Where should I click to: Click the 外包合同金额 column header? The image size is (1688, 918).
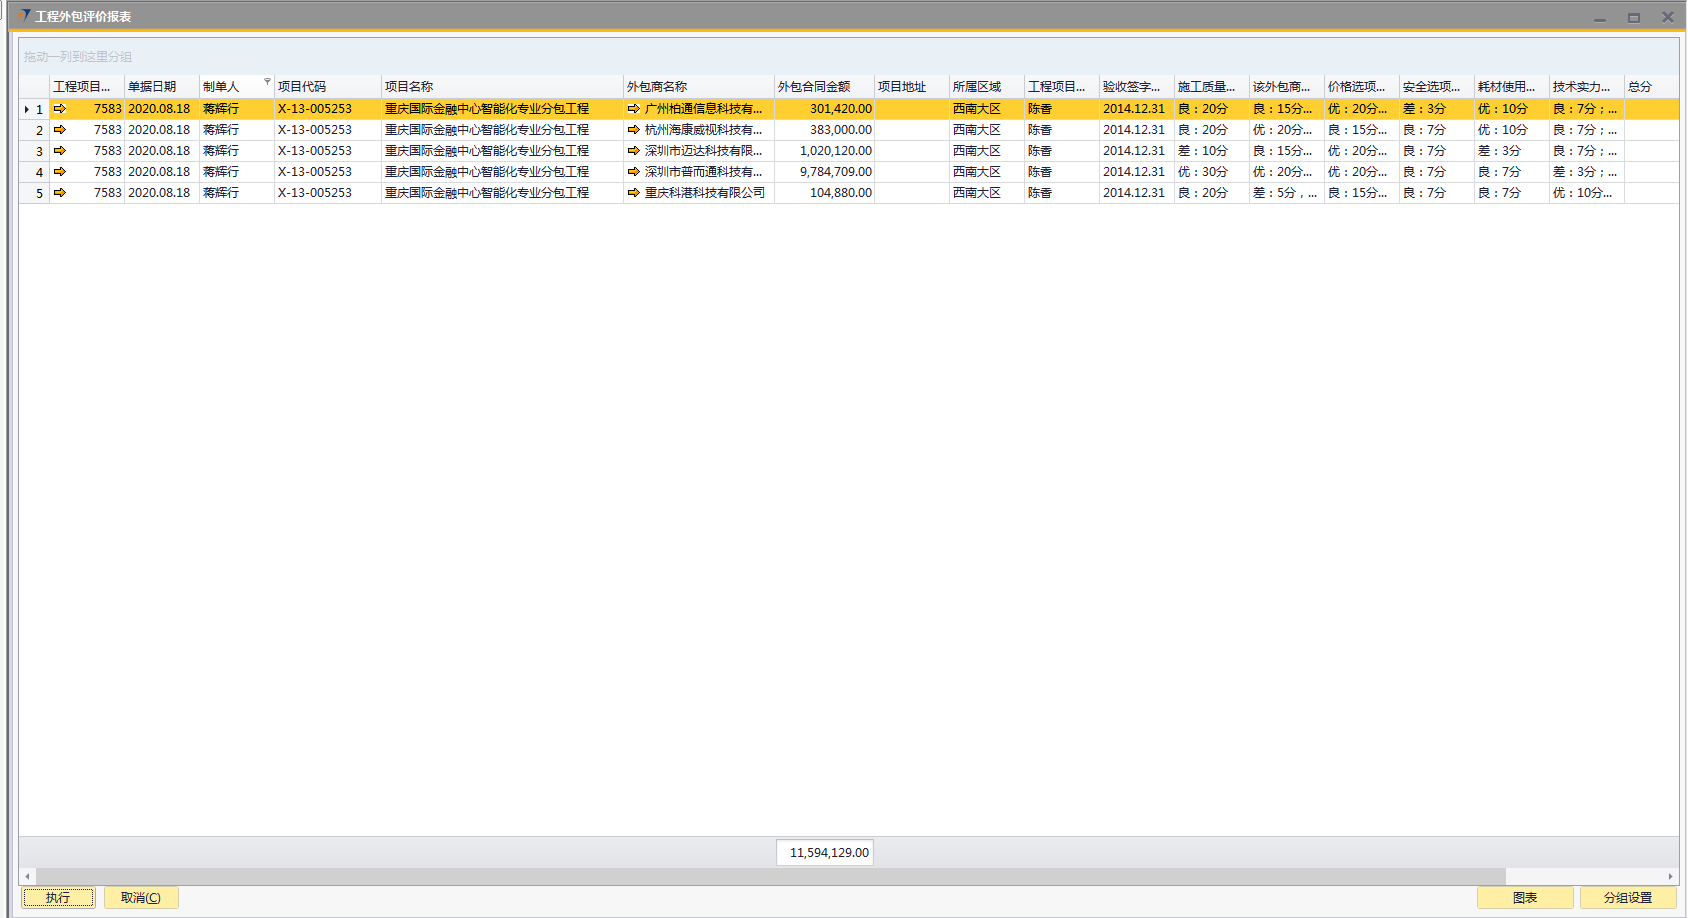pos(814,87)
